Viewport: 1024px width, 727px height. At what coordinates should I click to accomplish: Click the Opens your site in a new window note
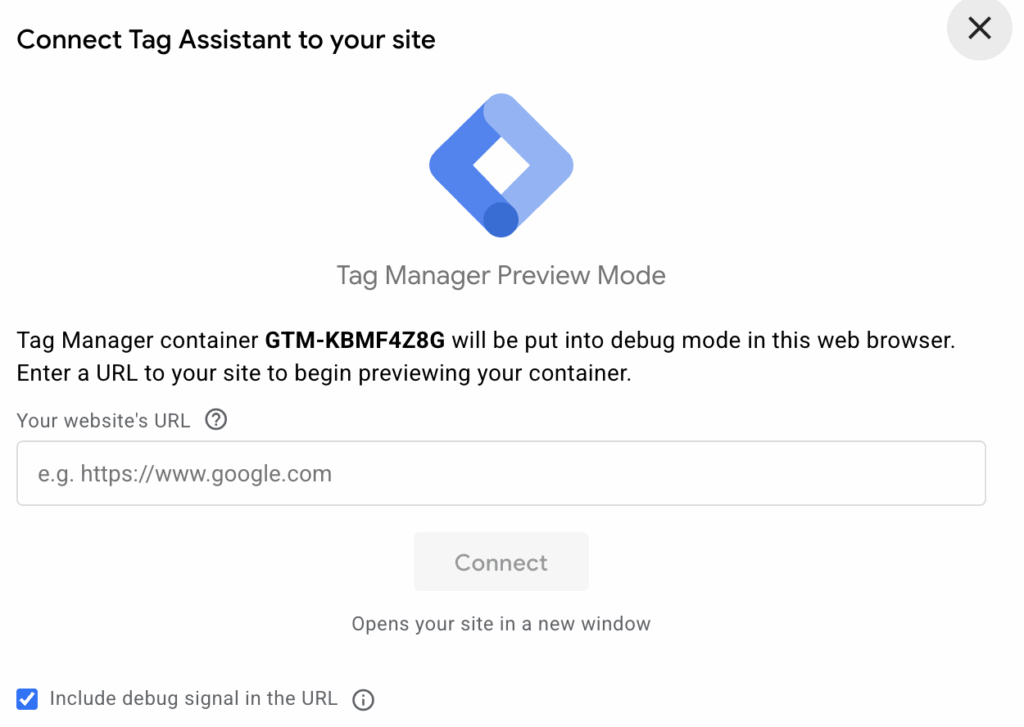(x=501, y=624)
